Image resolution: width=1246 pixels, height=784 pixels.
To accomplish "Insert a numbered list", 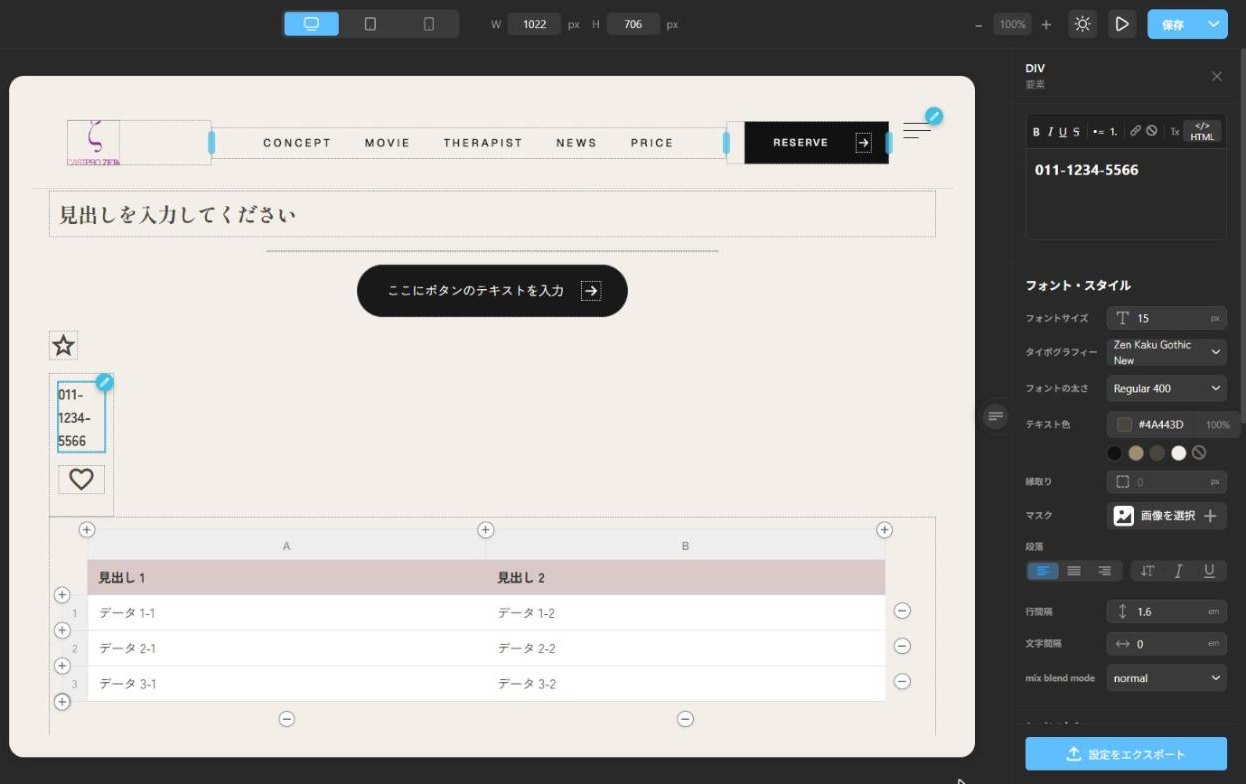I will (x=1113, y=132).
